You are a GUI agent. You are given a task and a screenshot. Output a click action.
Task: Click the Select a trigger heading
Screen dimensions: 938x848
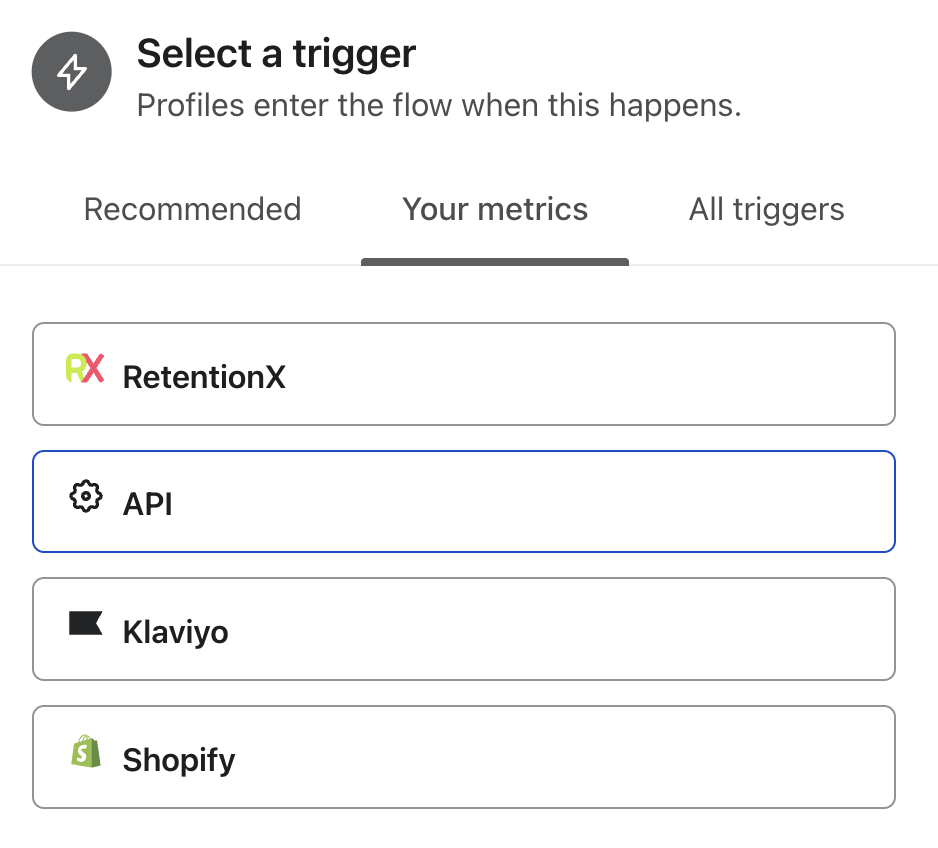click(x=276, y=54)
